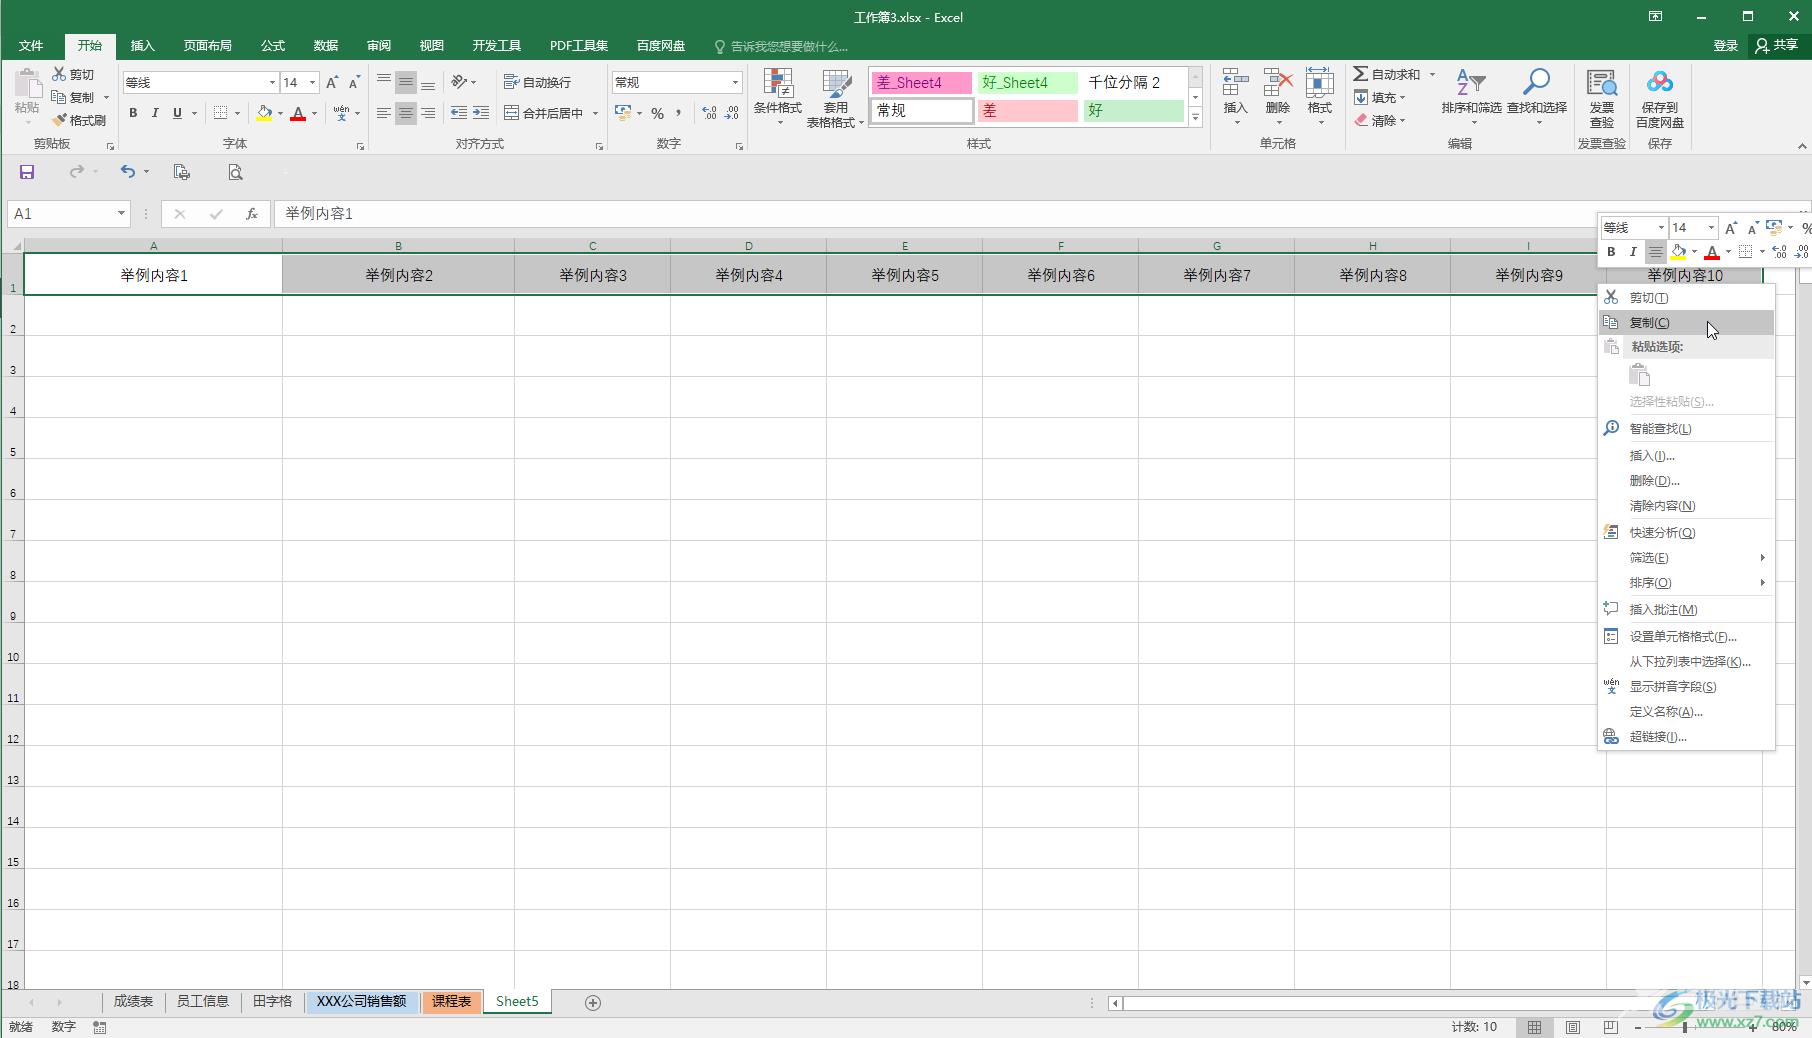Expand the AutoSum dropdown arrow
This screenshot has width=1812, height=1038.
[1432, 75]
